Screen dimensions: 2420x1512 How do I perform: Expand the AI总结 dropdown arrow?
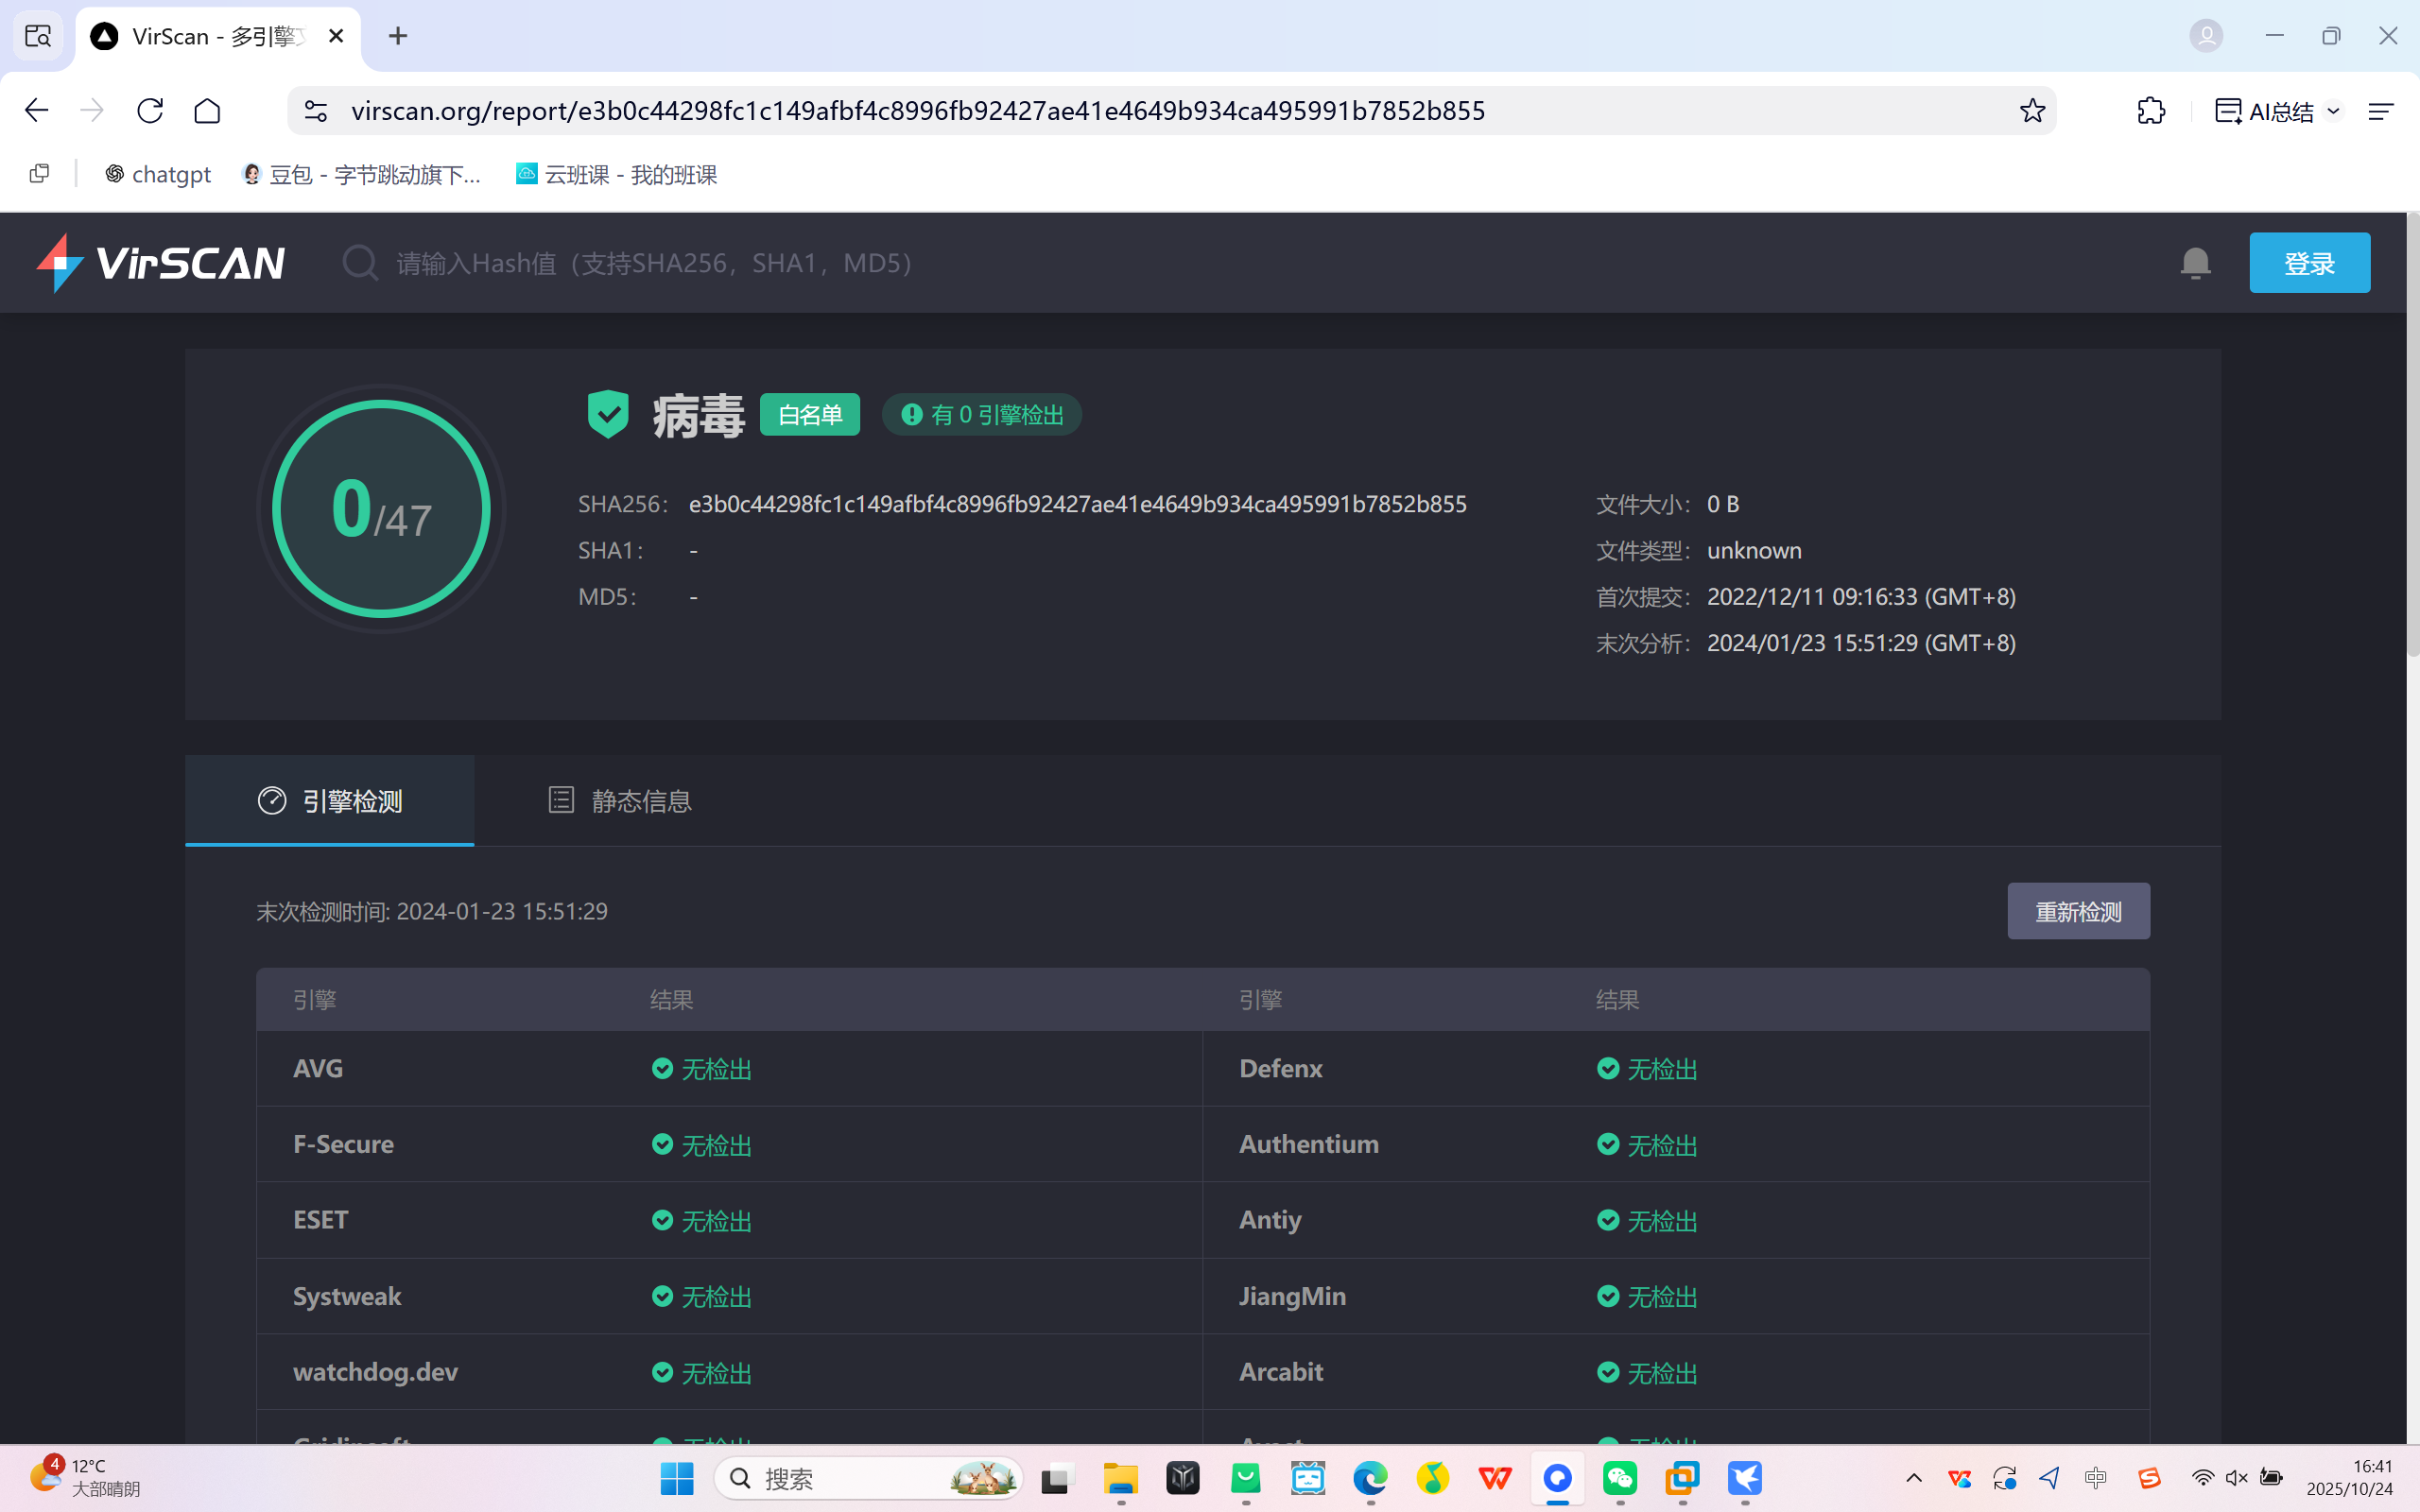pyautogui.click(x=2333, y=111)
